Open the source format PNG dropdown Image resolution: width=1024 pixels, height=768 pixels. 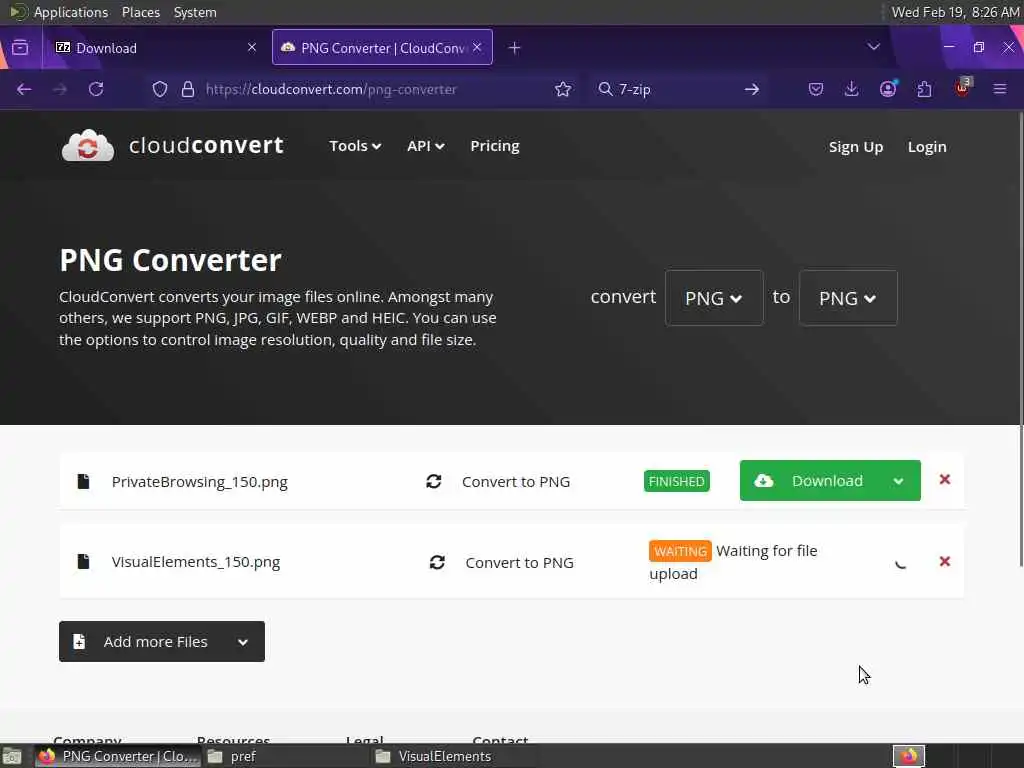click(714, 298)
